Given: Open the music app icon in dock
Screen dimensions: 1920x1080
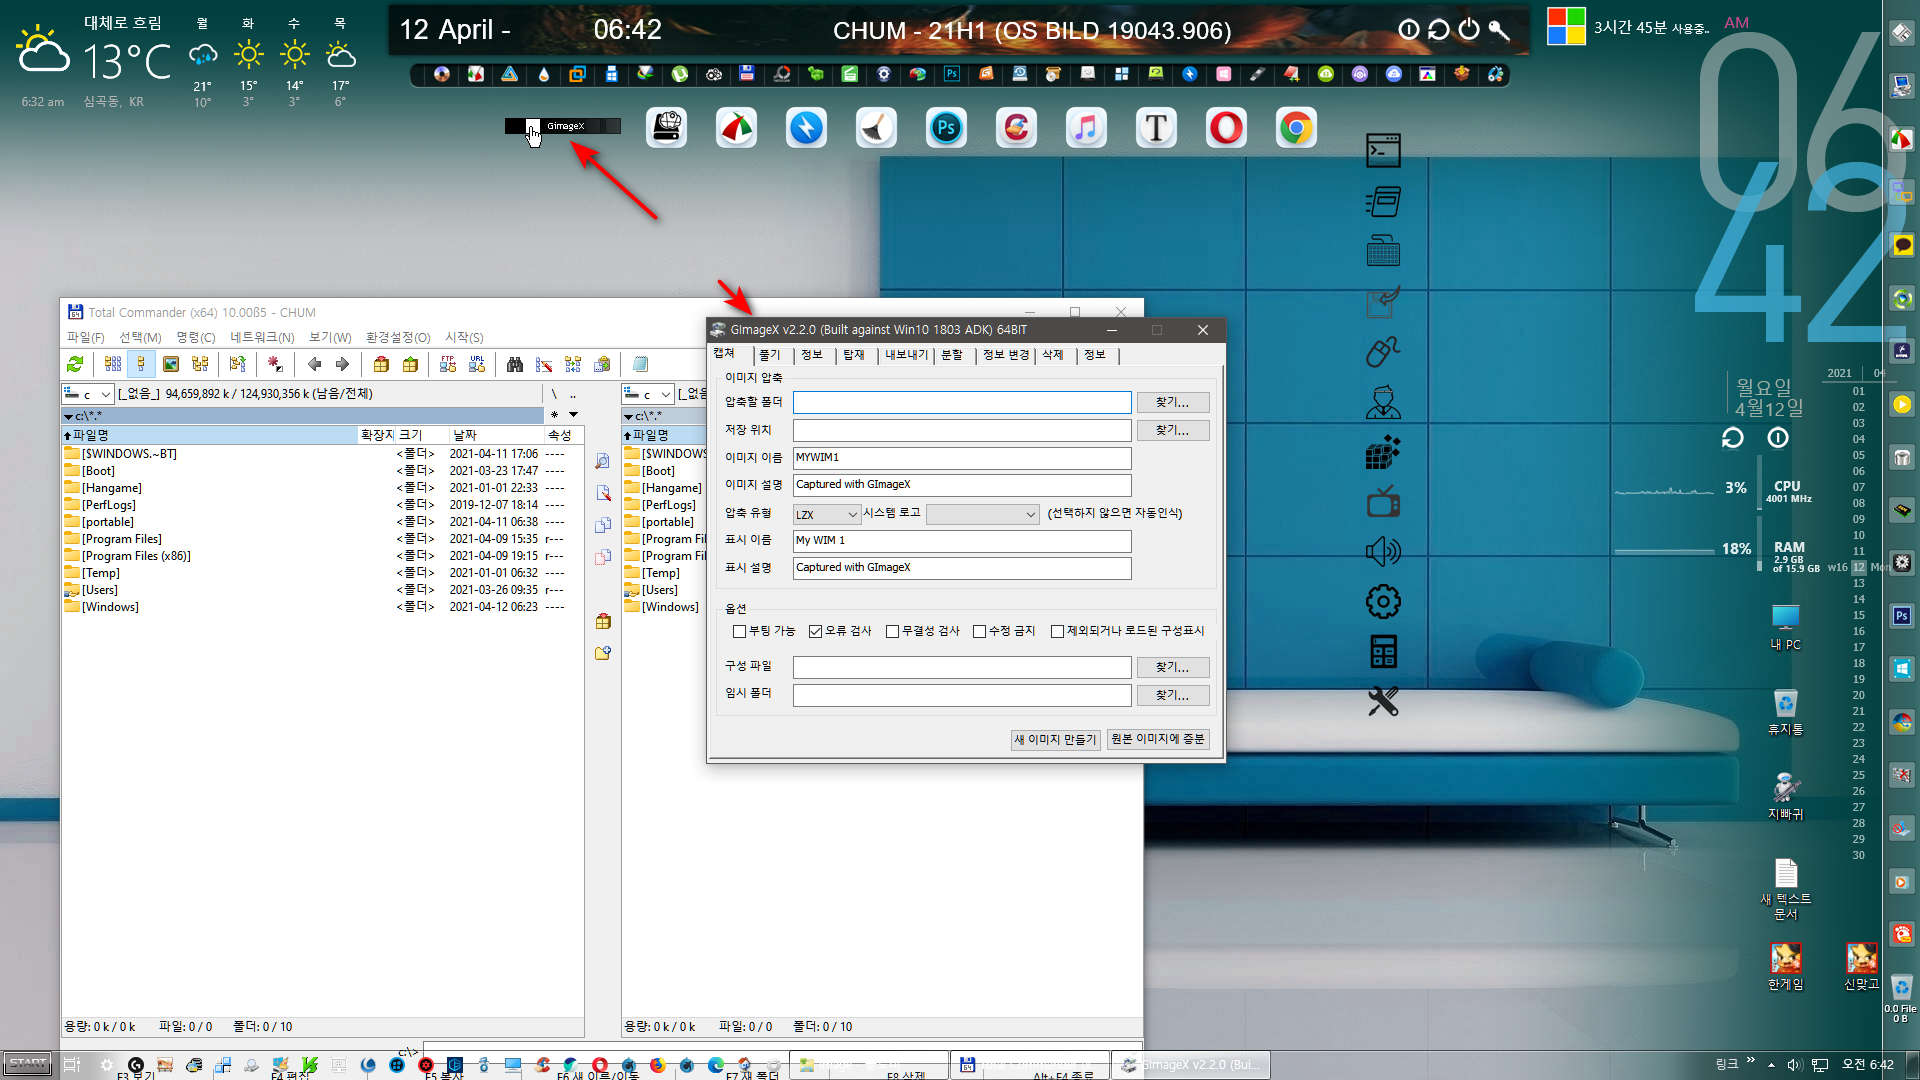Looking at the screenshot, I should tap(1086, 128).
